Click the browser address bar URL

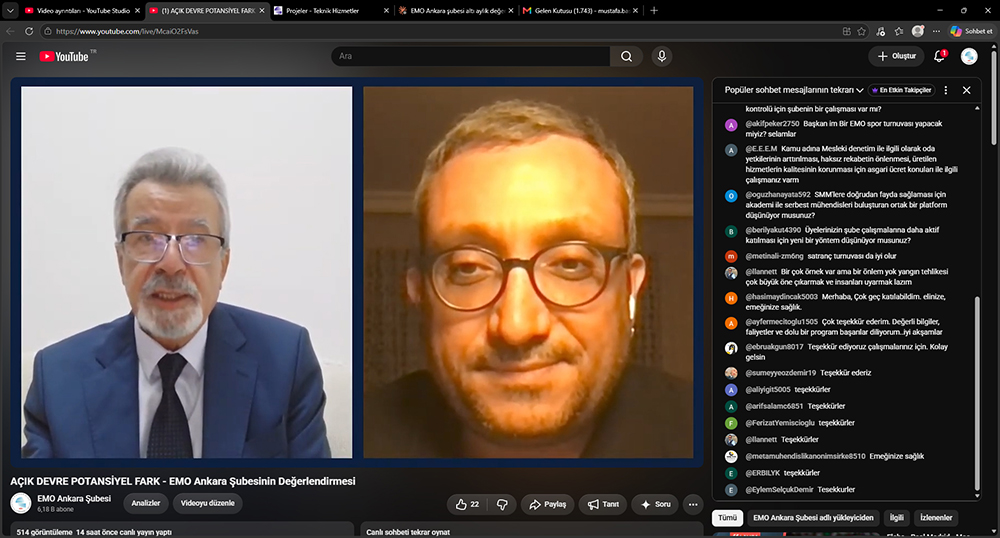click(x=127, y=31)
